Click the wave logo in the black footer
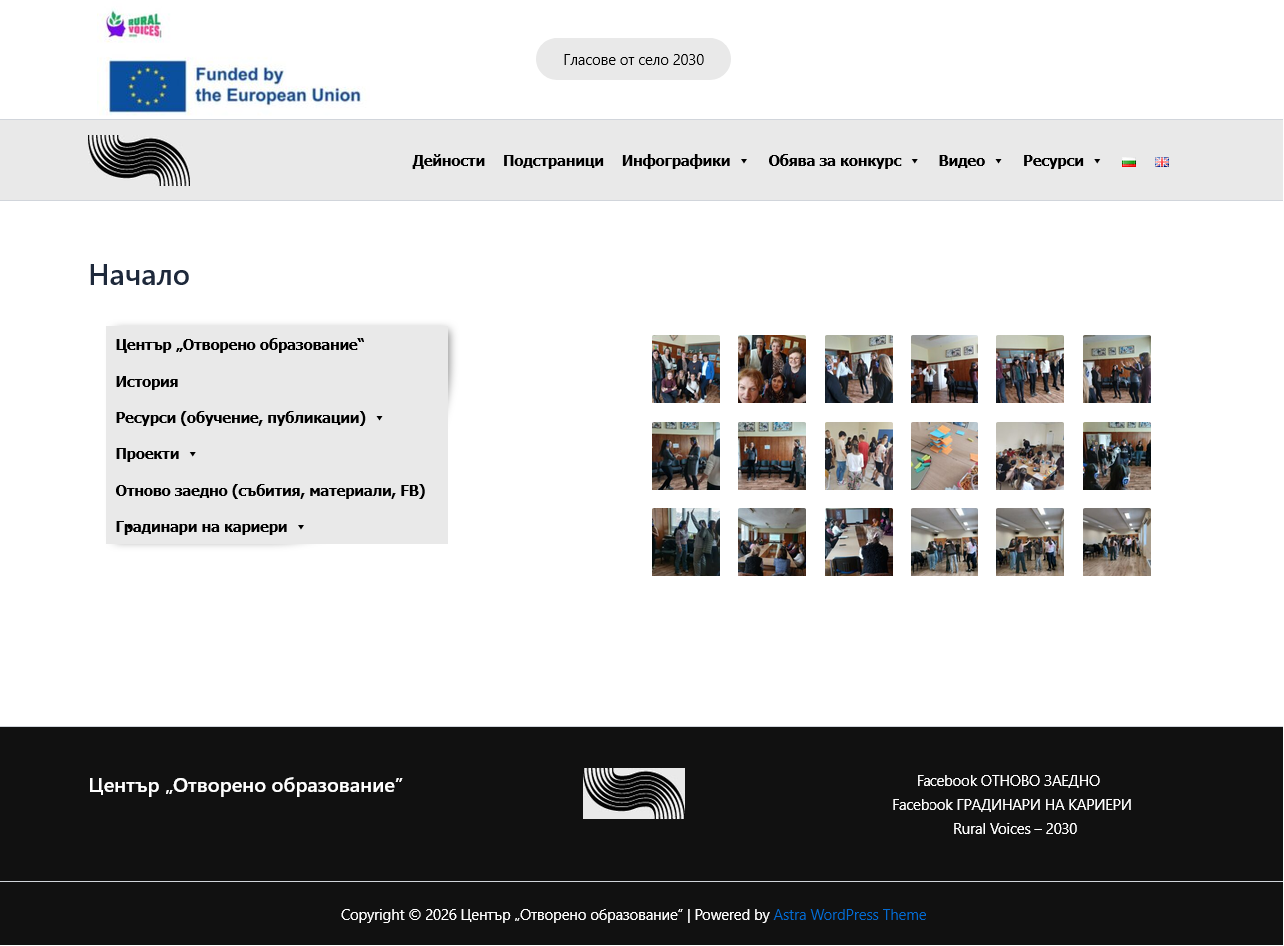 pyautogui.click(x=634, y=794)
